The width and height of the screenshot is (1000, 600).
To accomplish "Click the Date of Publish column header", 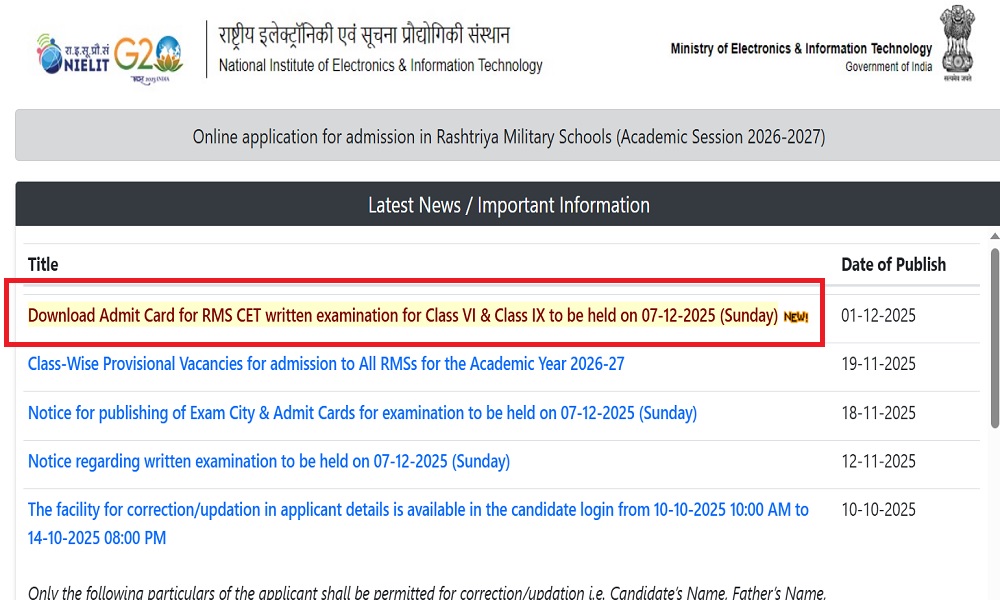I will click(893, 264).
